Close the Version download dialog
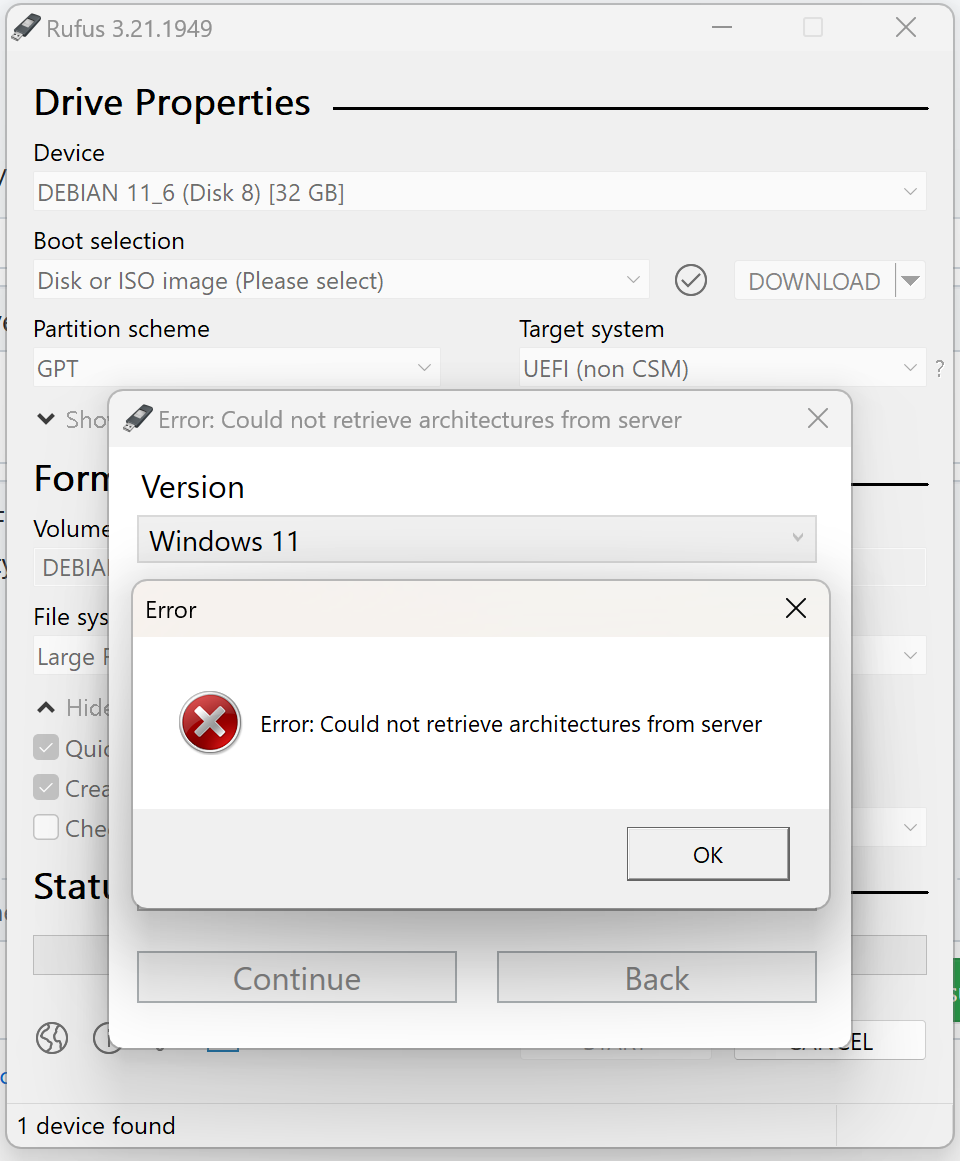This screenshot has width=960, height=1161. click(817, 419)
